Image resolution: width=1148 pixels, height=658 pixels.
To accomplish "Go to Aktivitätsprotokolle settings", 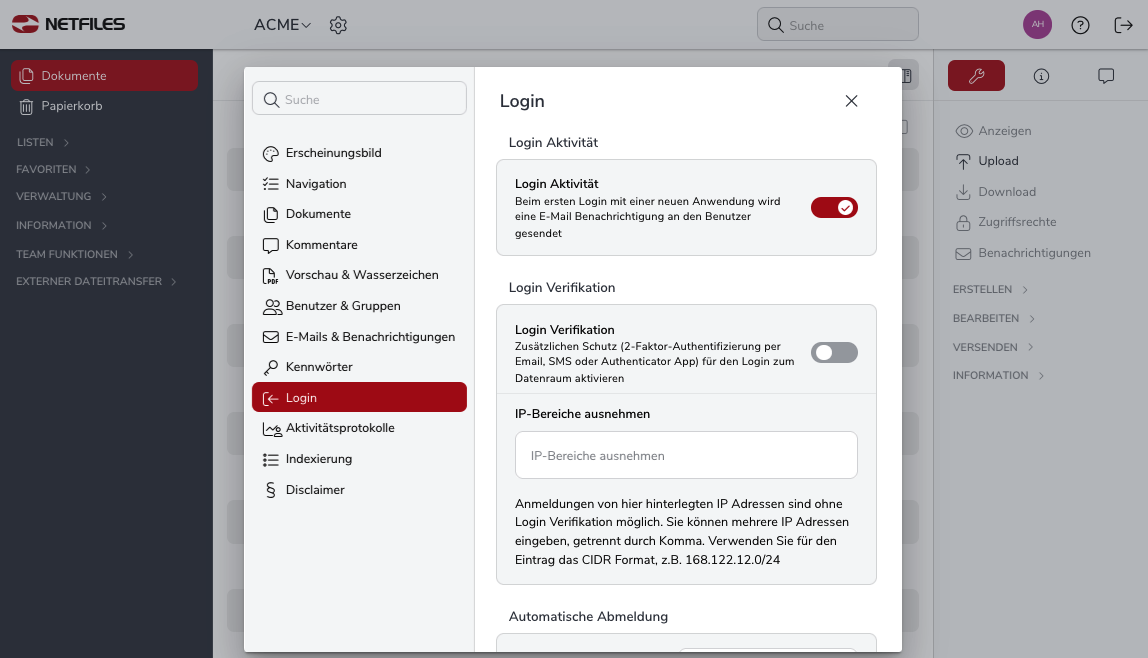I will click(x=339, y=428).
